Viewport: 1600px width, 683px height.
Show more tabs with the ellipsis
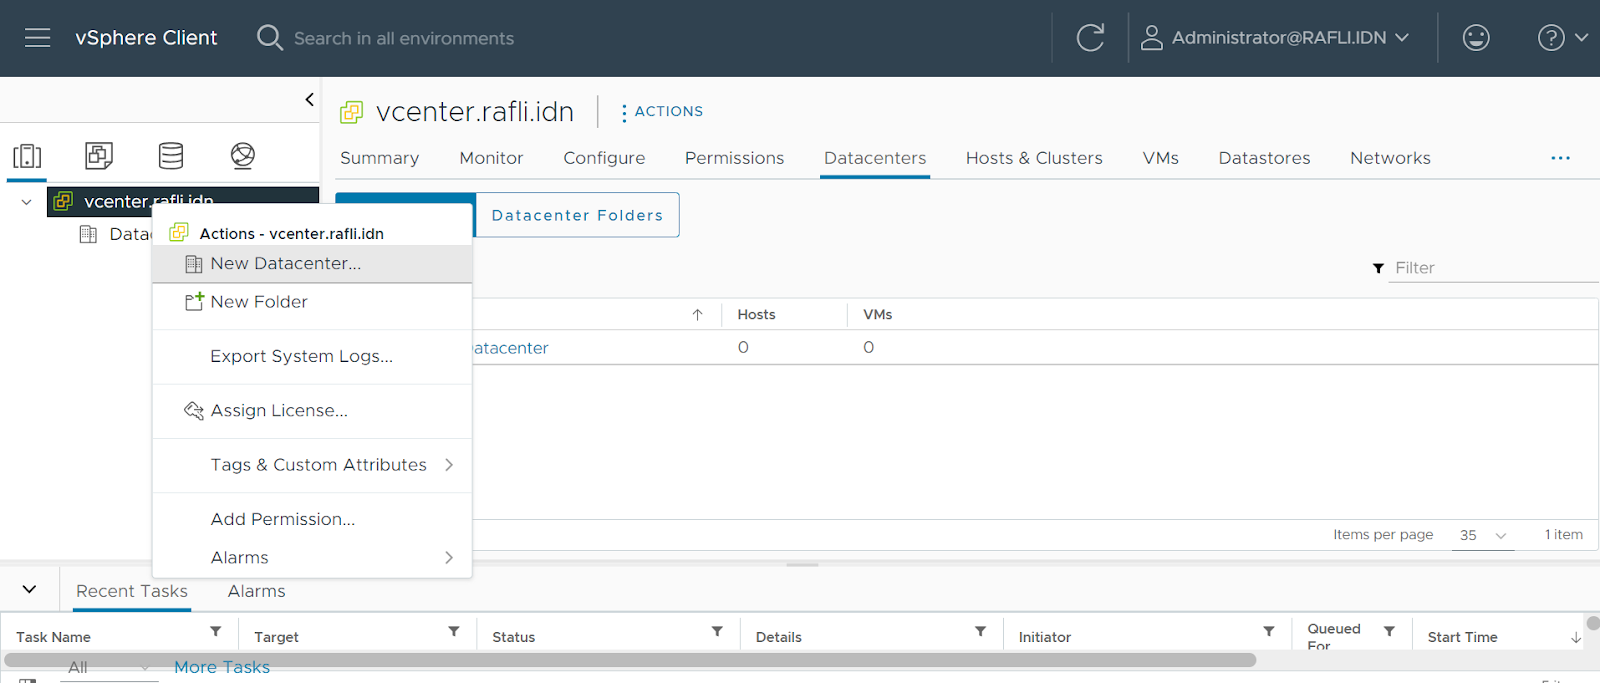click(1560, 158)
